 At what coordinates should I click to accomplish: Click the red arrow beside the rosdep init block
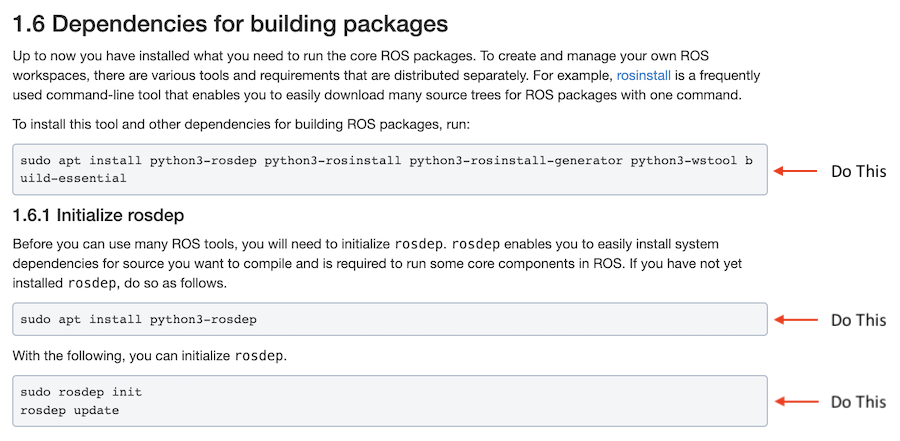(x=797, y=402)
